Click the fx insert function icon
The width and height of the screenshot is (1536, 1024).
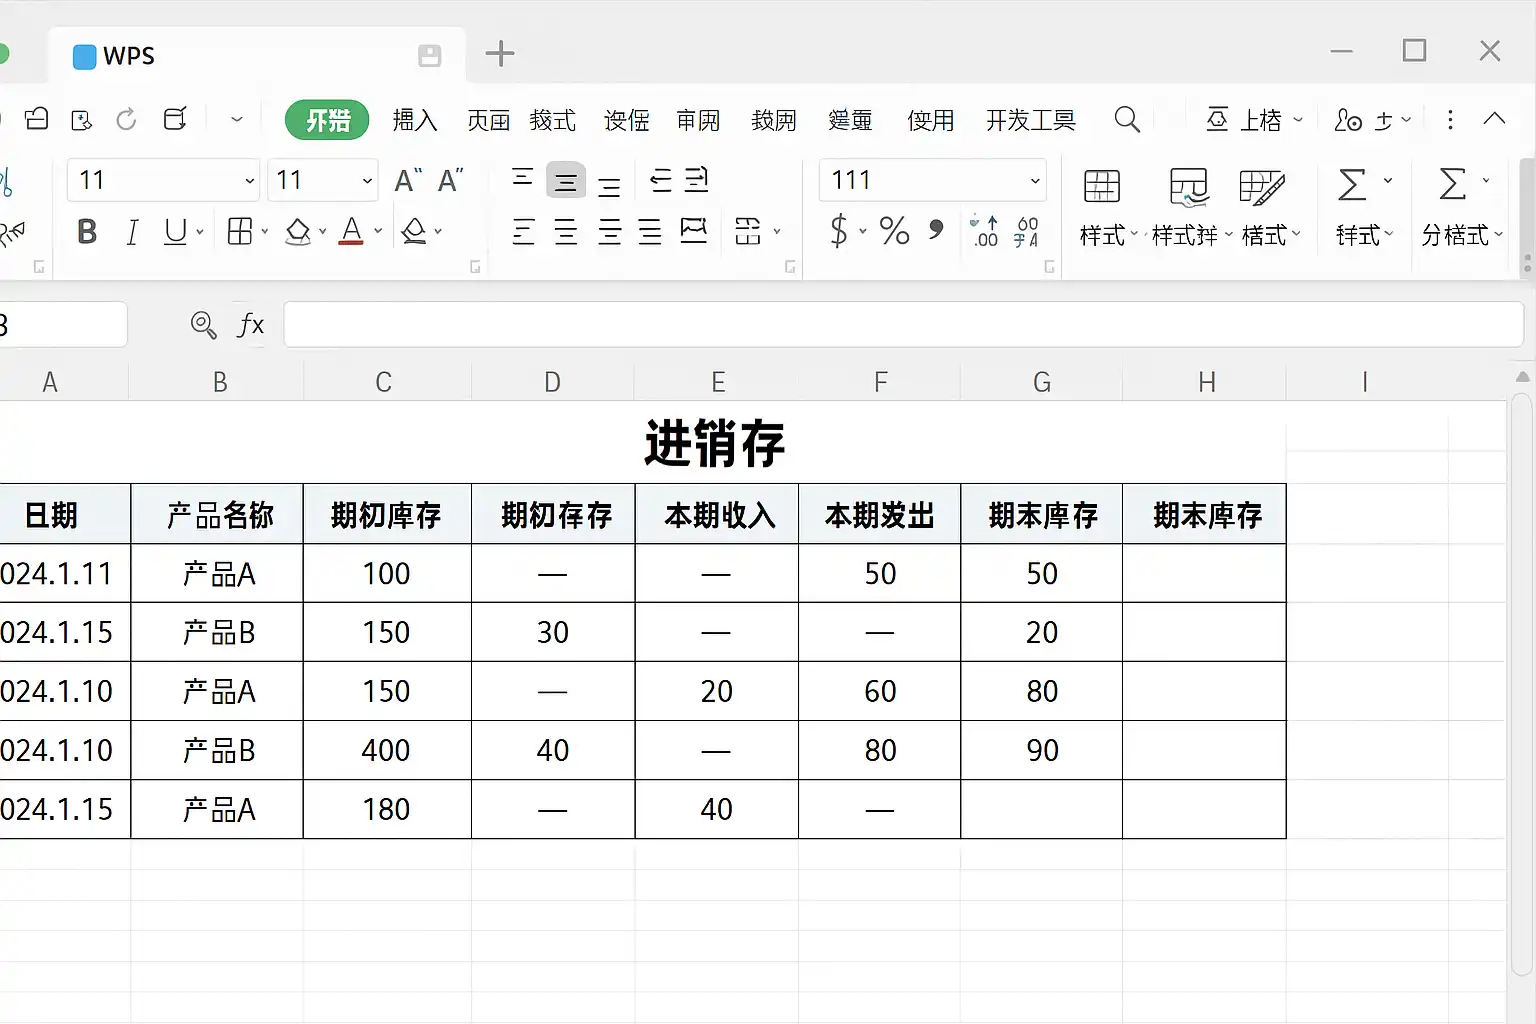[250, 325]
